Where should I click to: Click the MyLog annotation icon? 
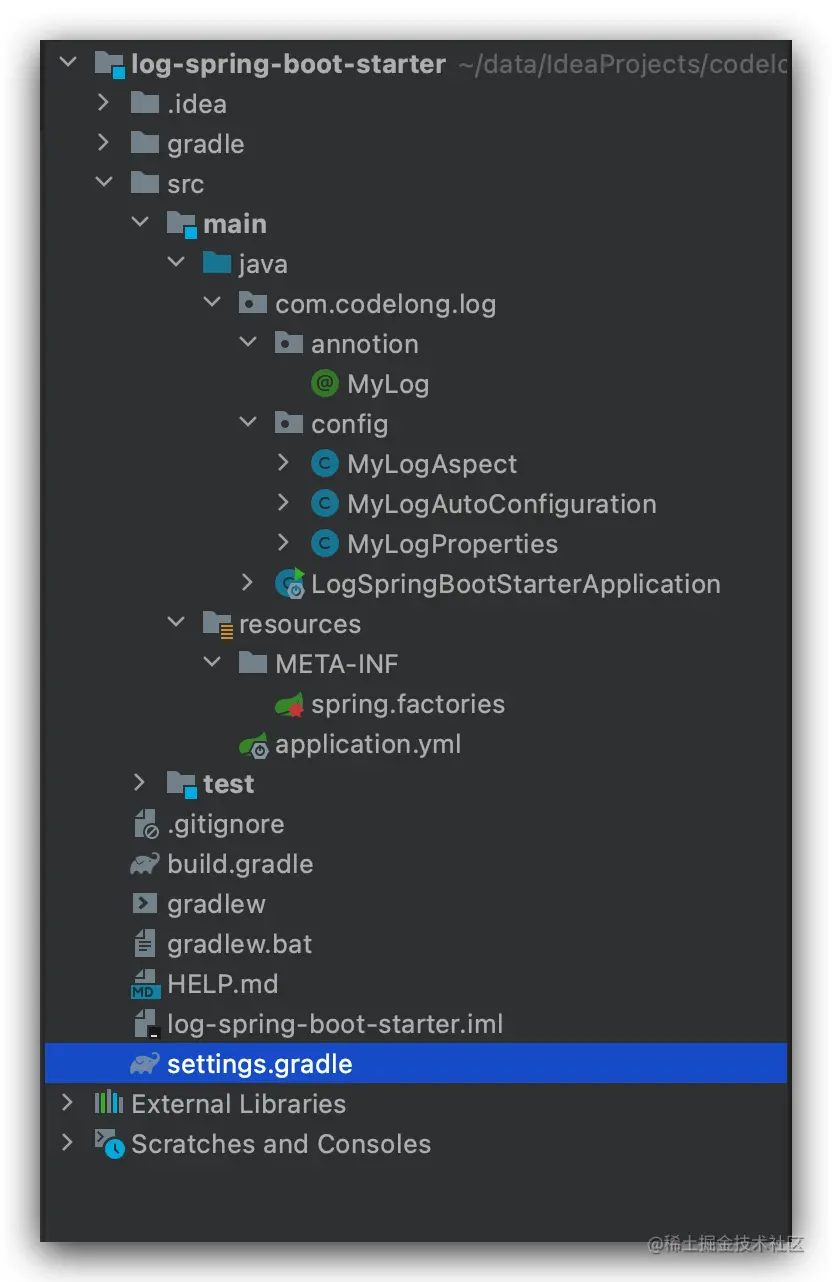click(324, 383)
